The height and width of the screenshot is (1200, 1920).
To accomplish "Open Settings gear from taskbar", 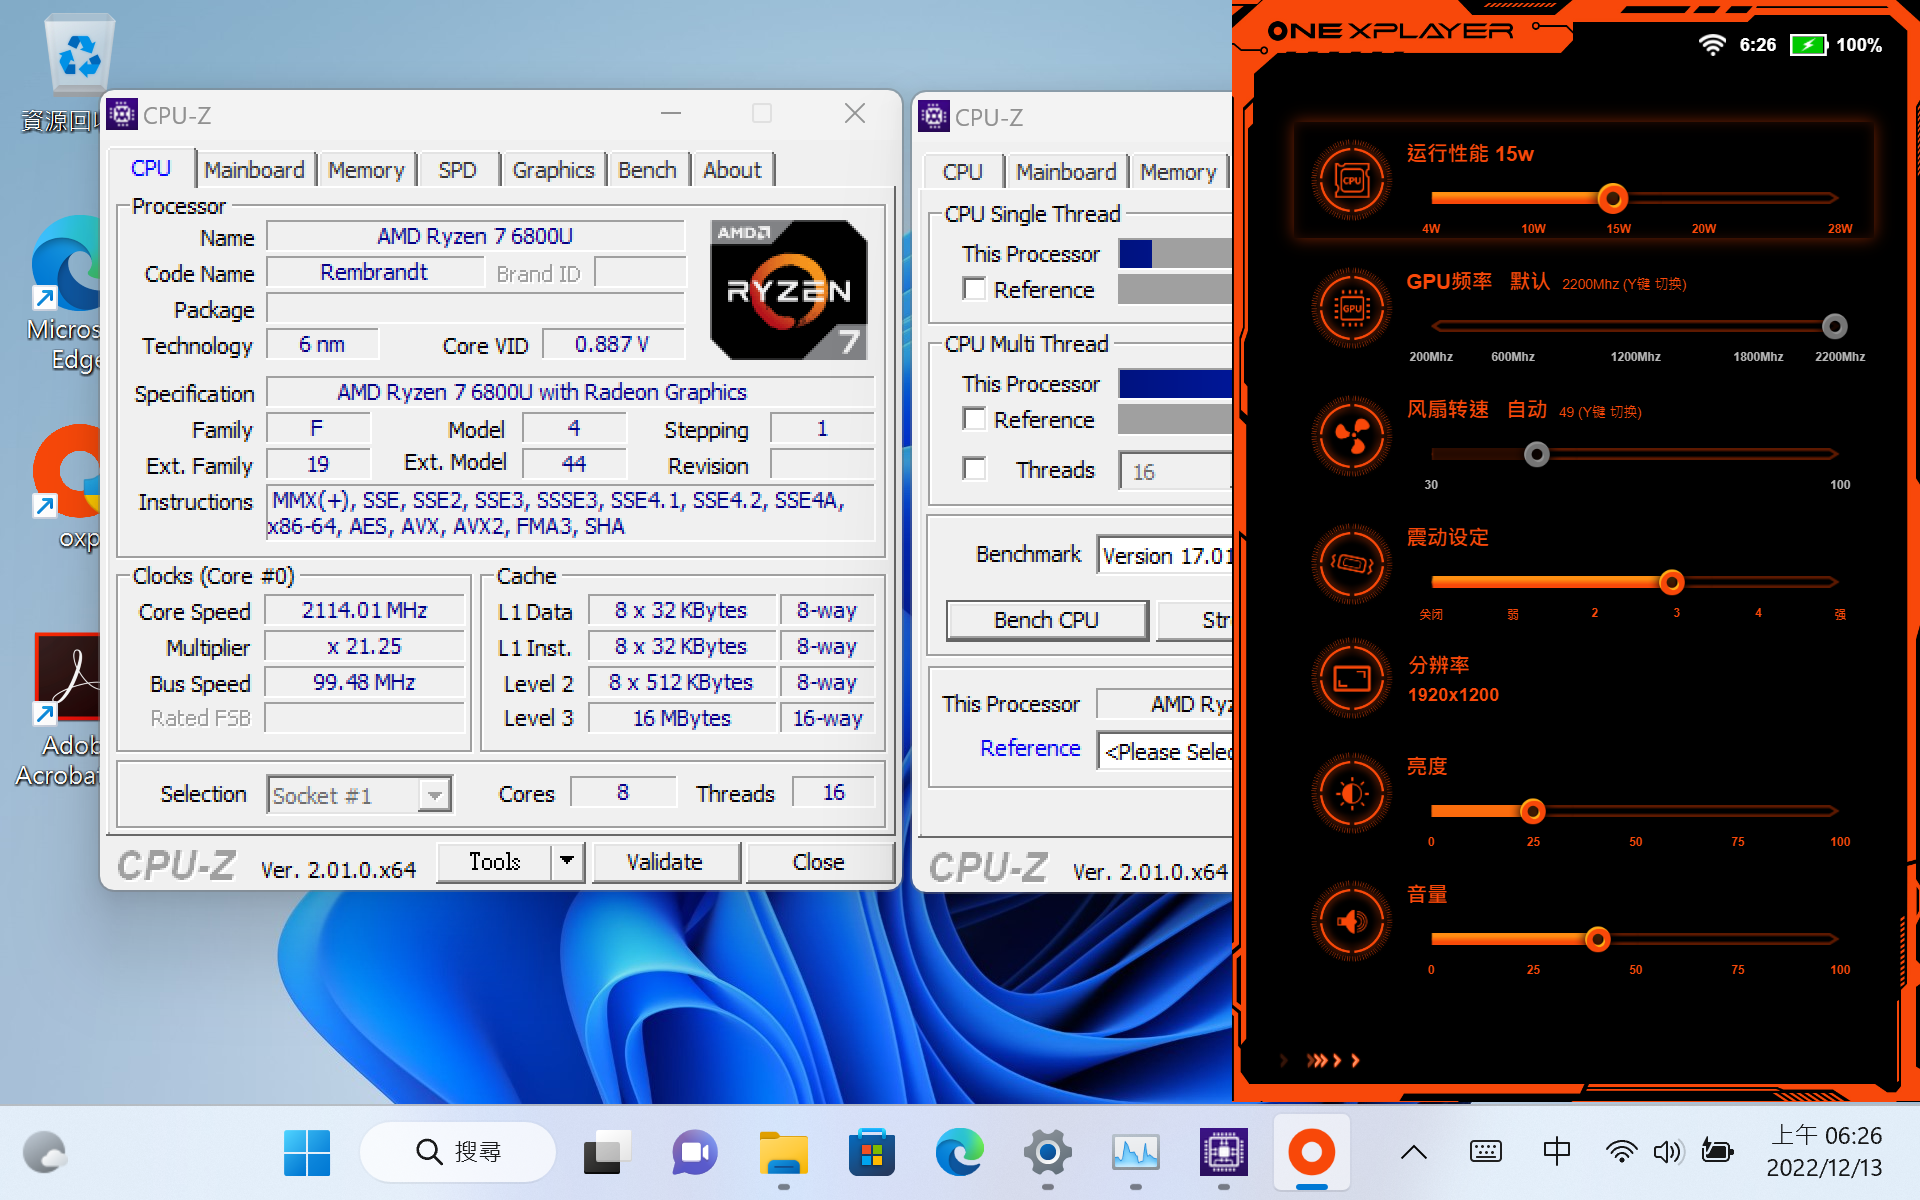I will coord(1047,1152).
